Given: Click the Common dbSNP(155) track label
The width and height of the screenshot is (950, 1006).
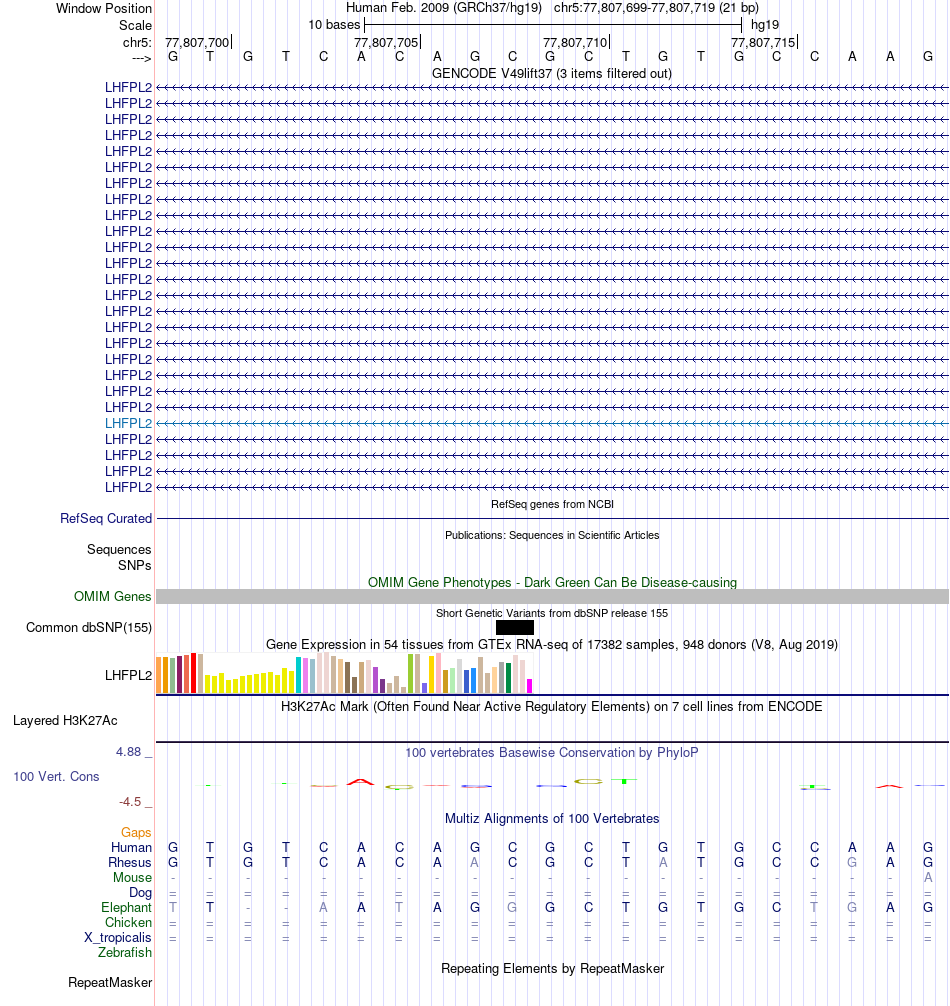Looking at the screenshot, I should pos(89,627).
